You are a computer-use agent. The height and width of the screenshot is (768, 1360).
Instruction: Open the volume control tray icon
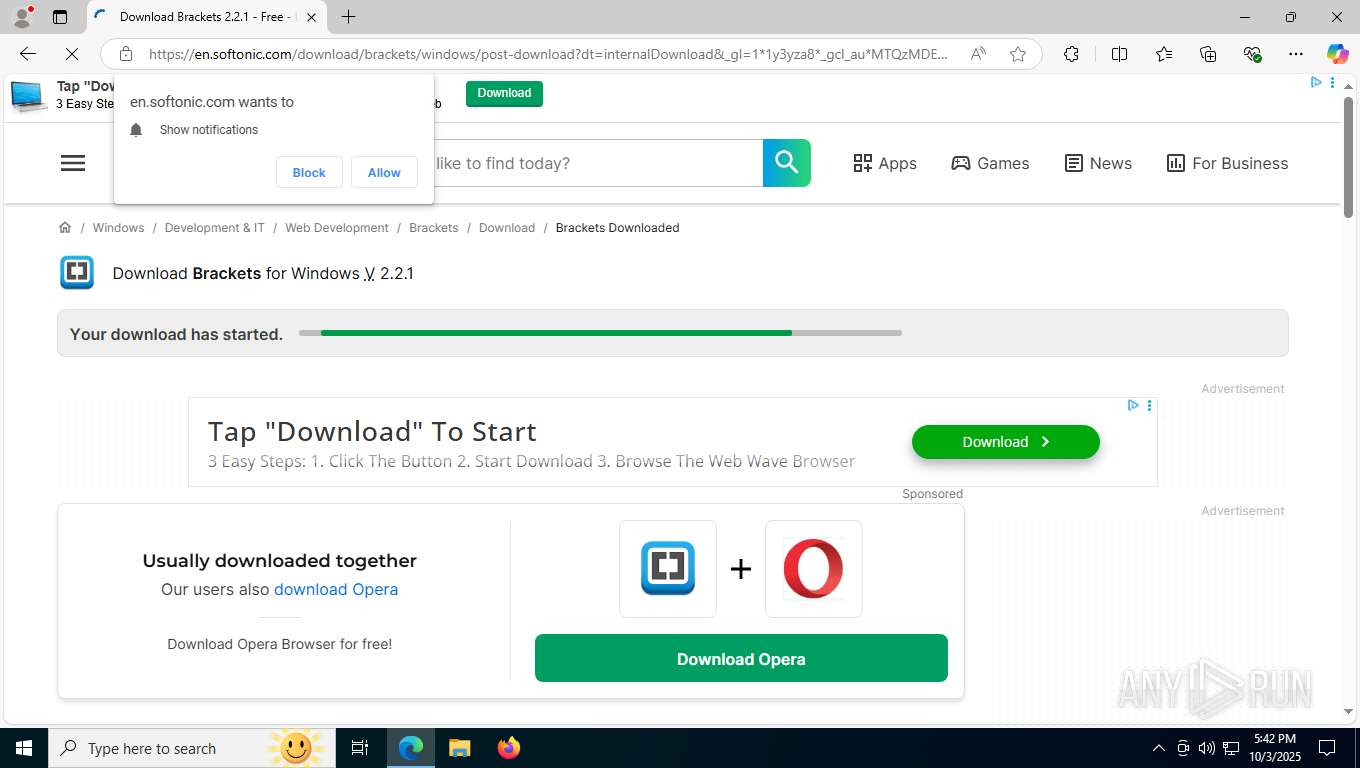pyautogui.click(x=1207, y=748)
